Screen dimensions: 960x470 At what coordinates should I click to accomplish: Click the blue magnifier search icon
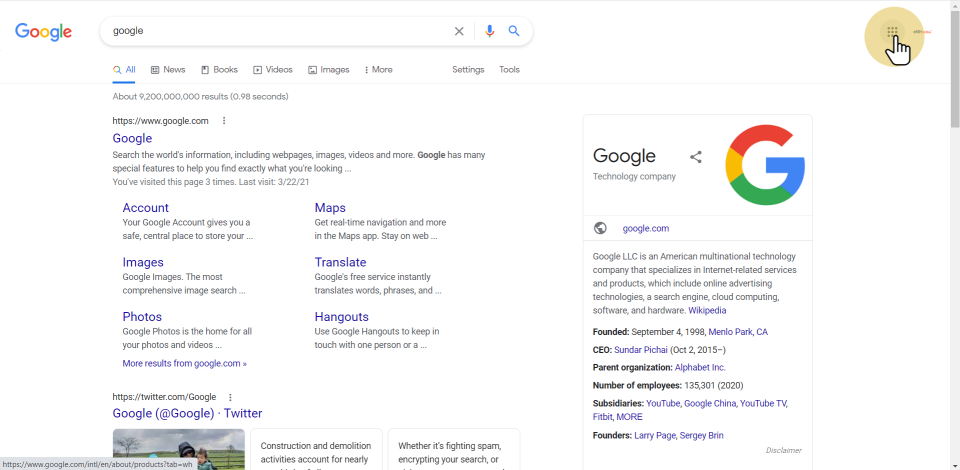point(514,31)
